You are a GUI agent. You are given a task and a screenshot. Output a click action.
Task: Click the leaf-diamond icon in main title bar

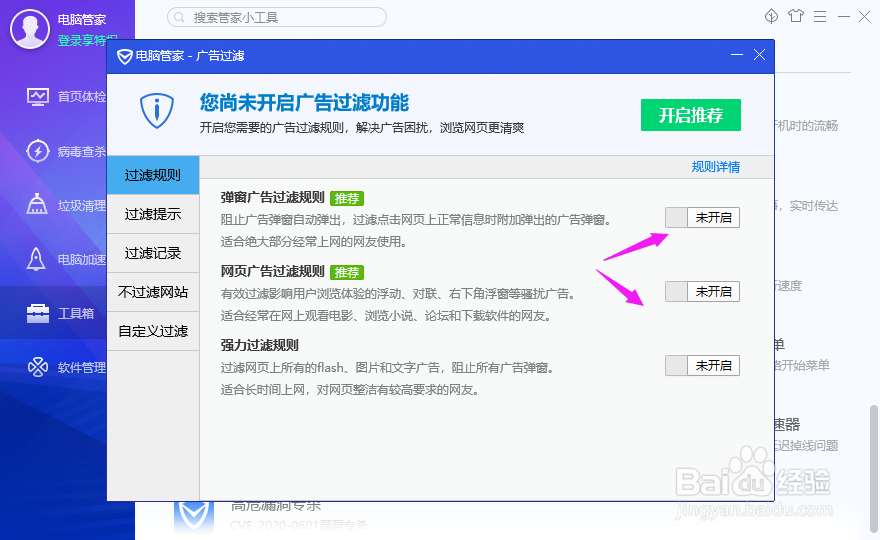coord(772,16)
